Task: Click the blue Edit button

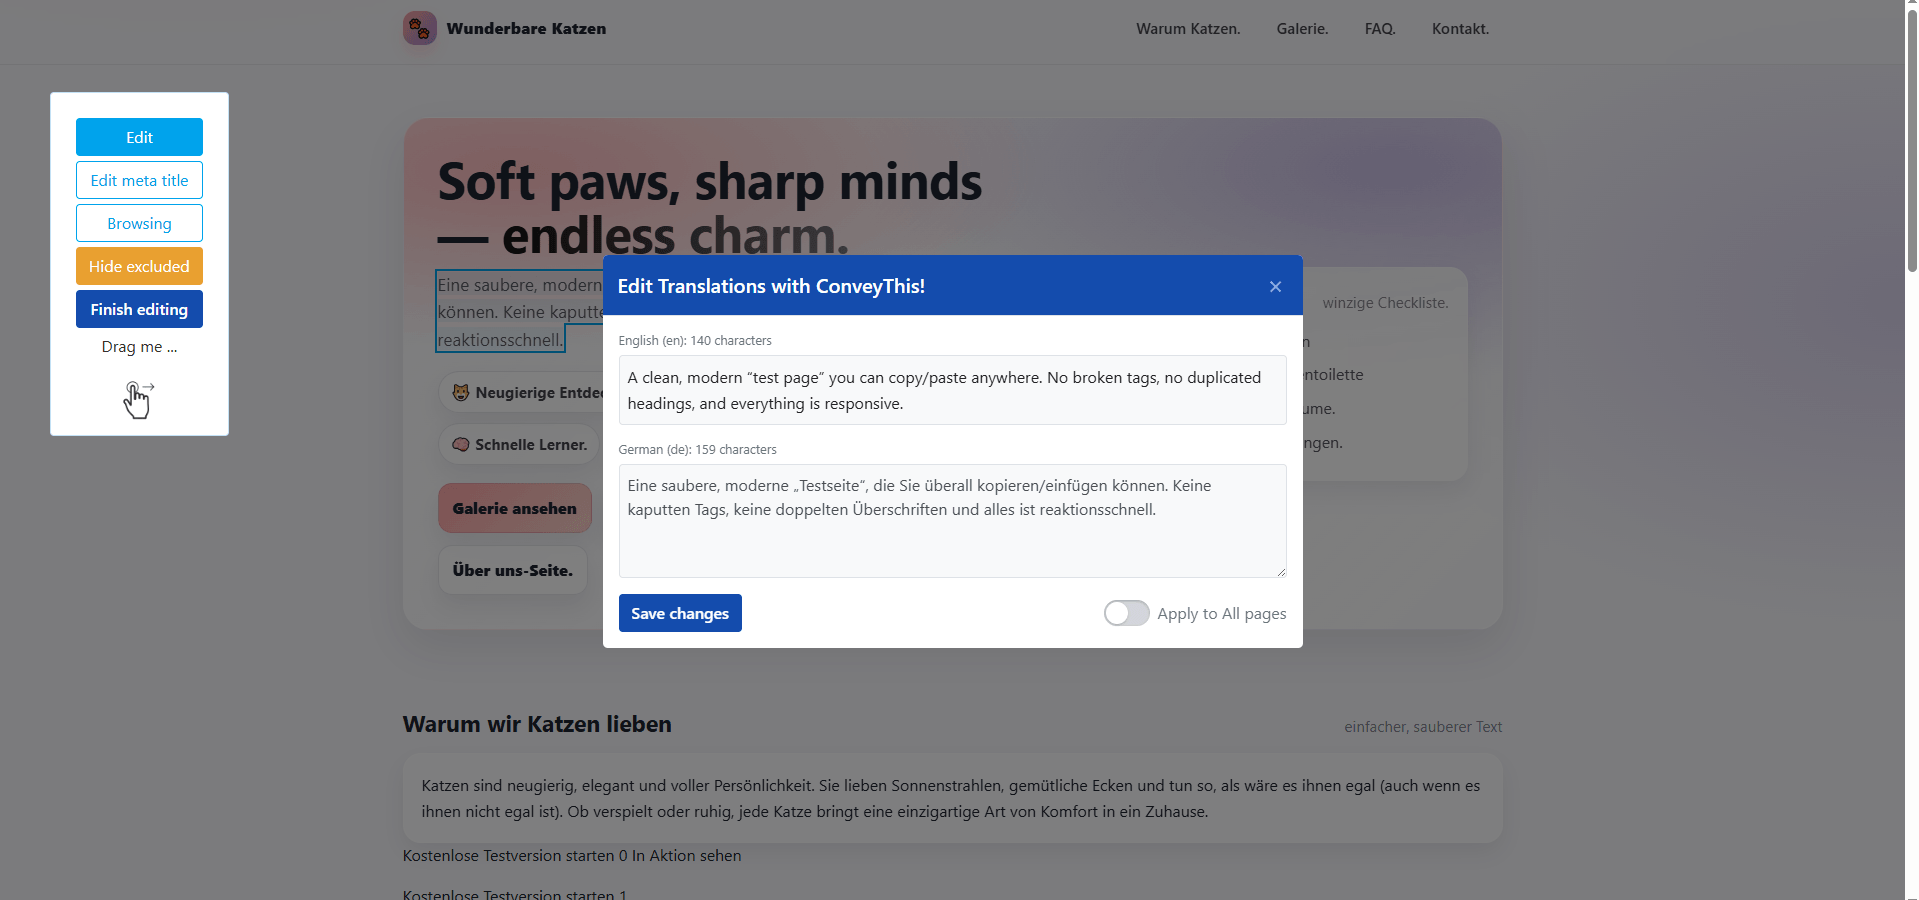Action: tap(139, 137)
